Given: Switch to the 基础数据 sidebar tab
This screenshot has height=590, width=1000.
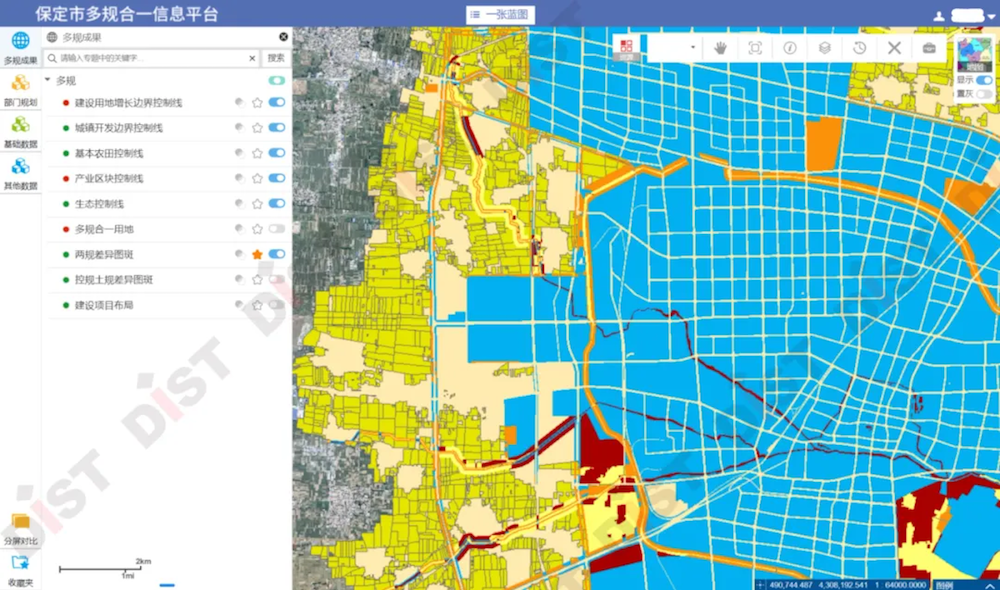Looking at the screenshot, I should click(x=20, y=130).
